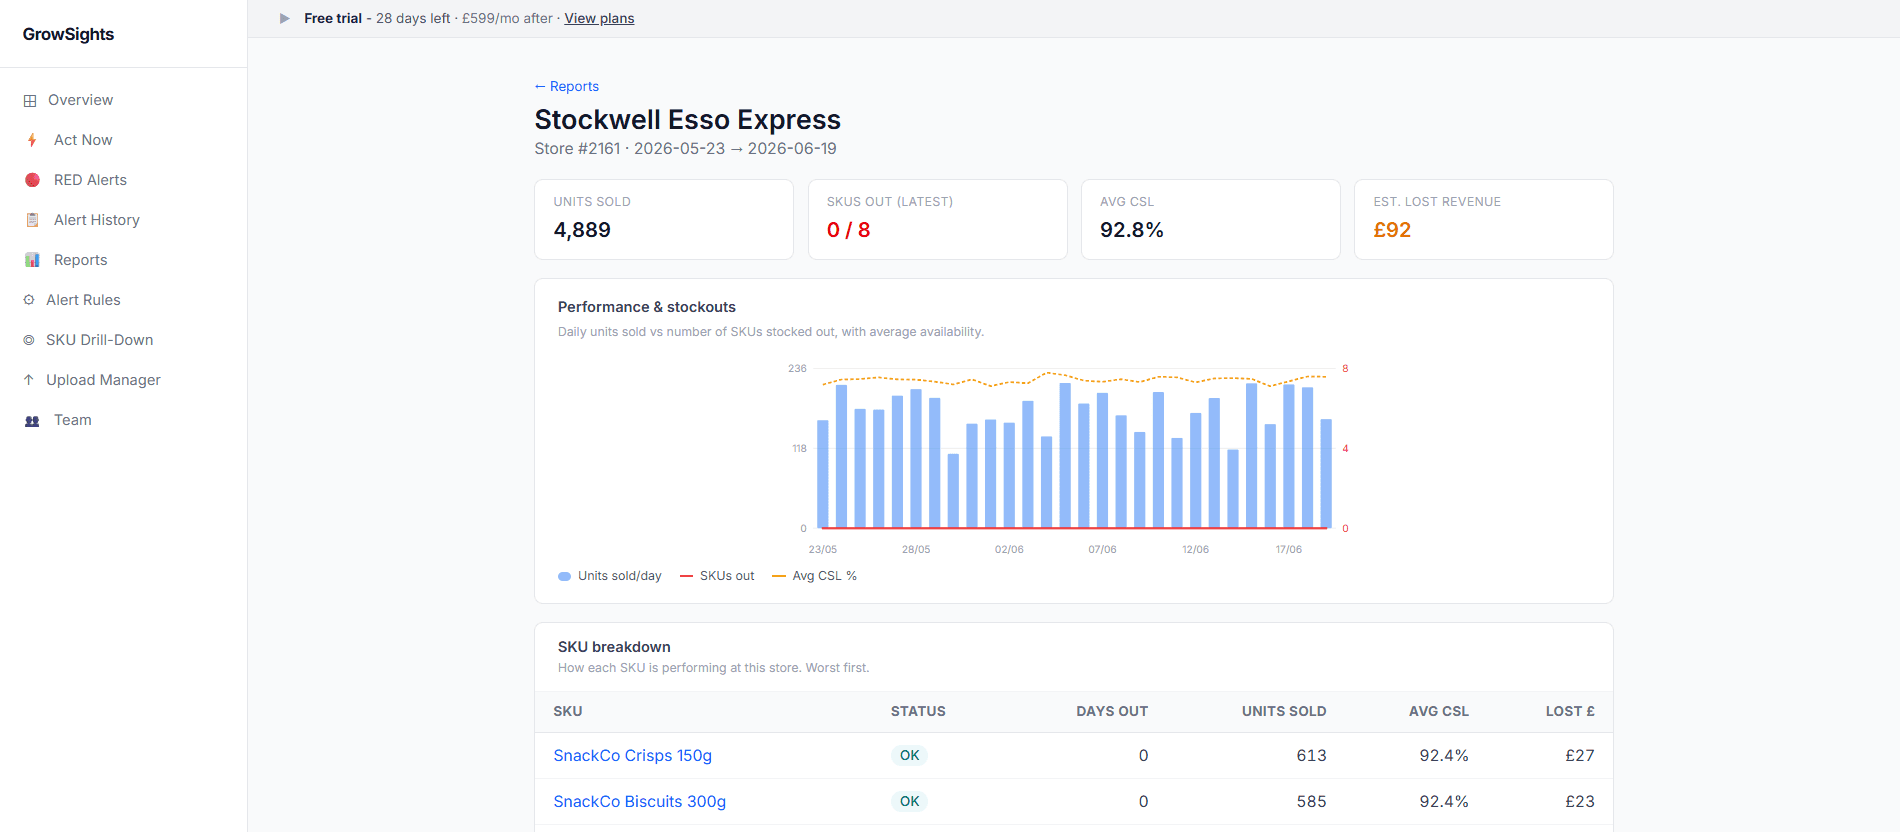Click the Reports bar chart icon
The height and width of the screenshot is (832, 1900).
[x=32, y=260]
